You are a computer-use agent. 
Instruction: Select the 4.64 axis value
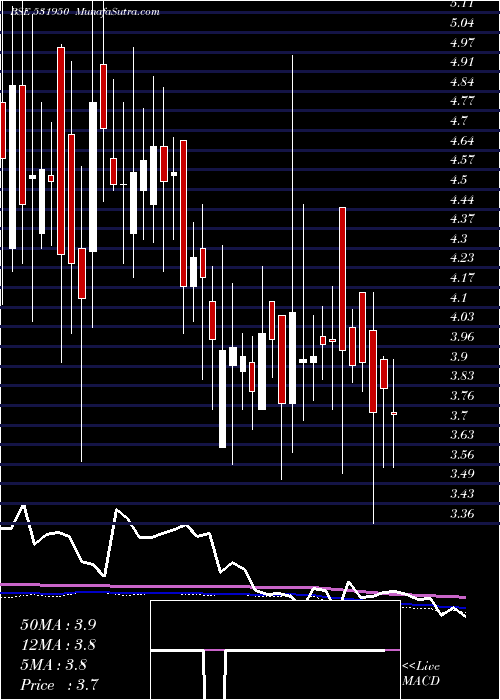click(x=462, y=140)
